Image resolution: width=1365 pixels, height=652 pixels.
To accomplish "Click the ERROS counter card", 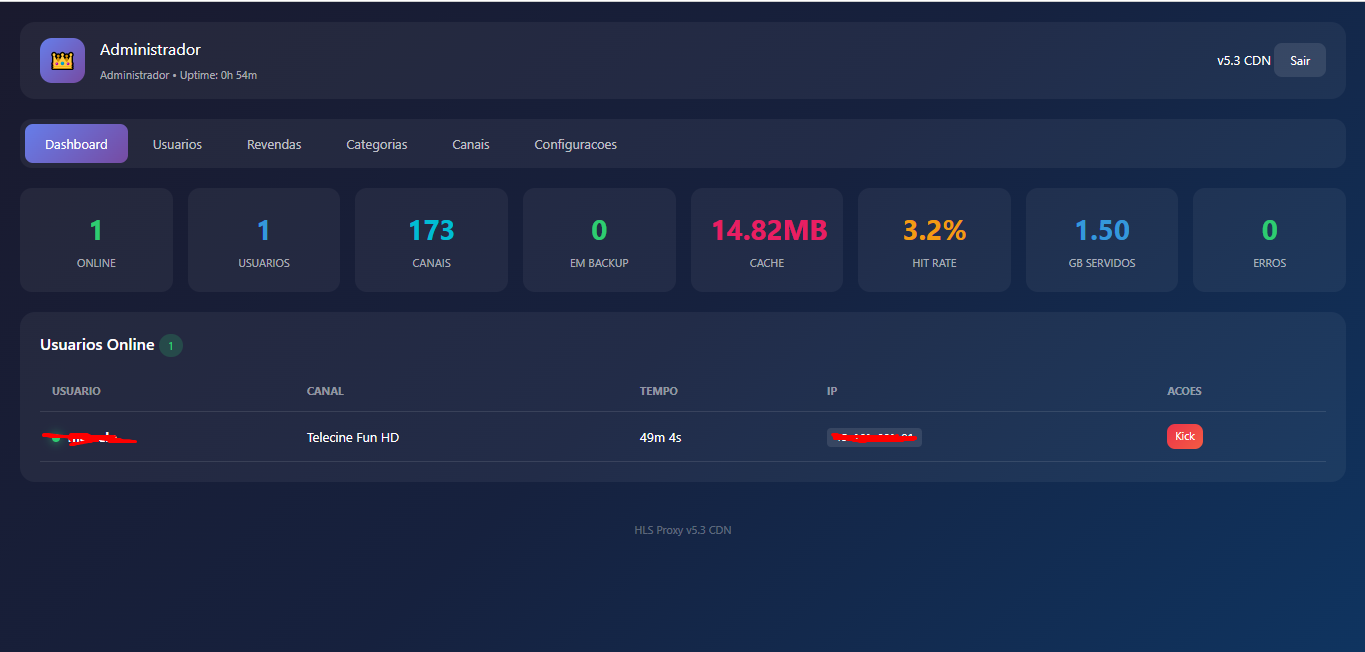I will tap(1269, 240).
